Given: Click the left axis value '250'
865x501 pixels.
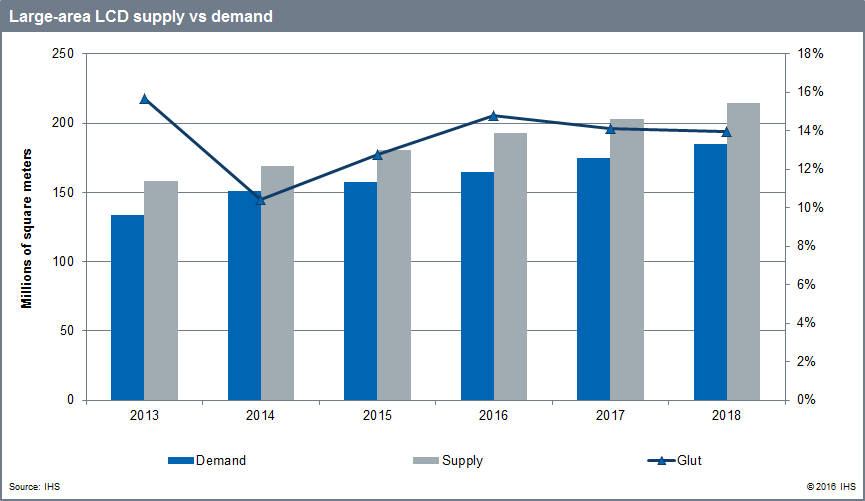Looking at the screenshot, I should [x=63, y=54].
